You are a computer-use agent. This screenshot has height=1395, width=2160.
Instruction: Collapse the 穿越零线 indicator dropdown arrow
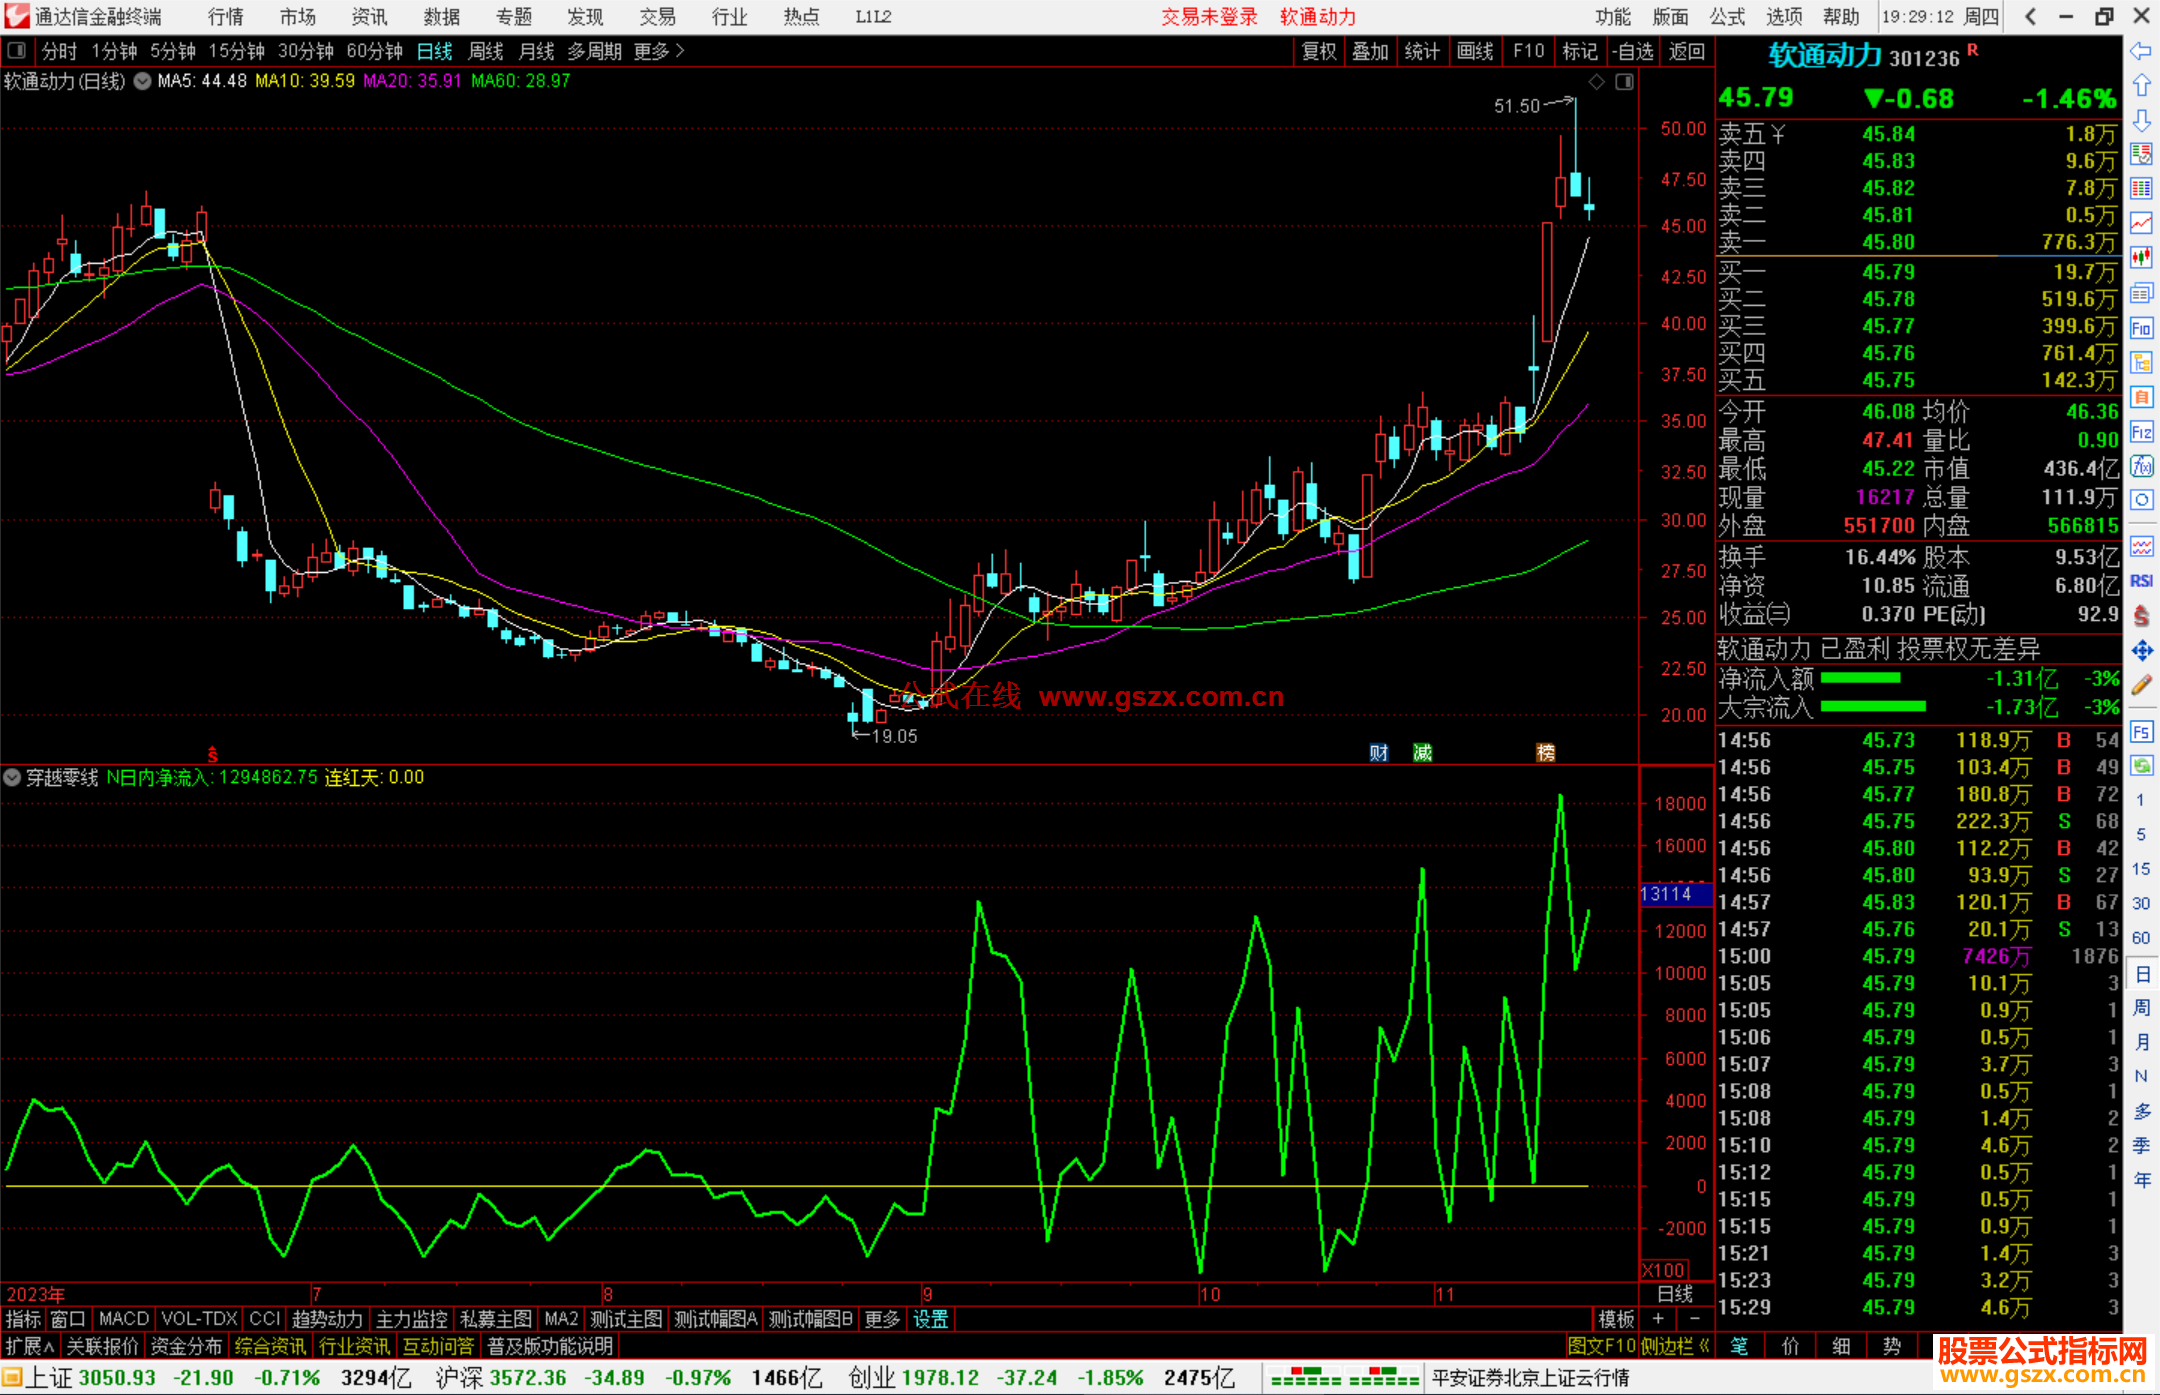(x=12, y=777)
